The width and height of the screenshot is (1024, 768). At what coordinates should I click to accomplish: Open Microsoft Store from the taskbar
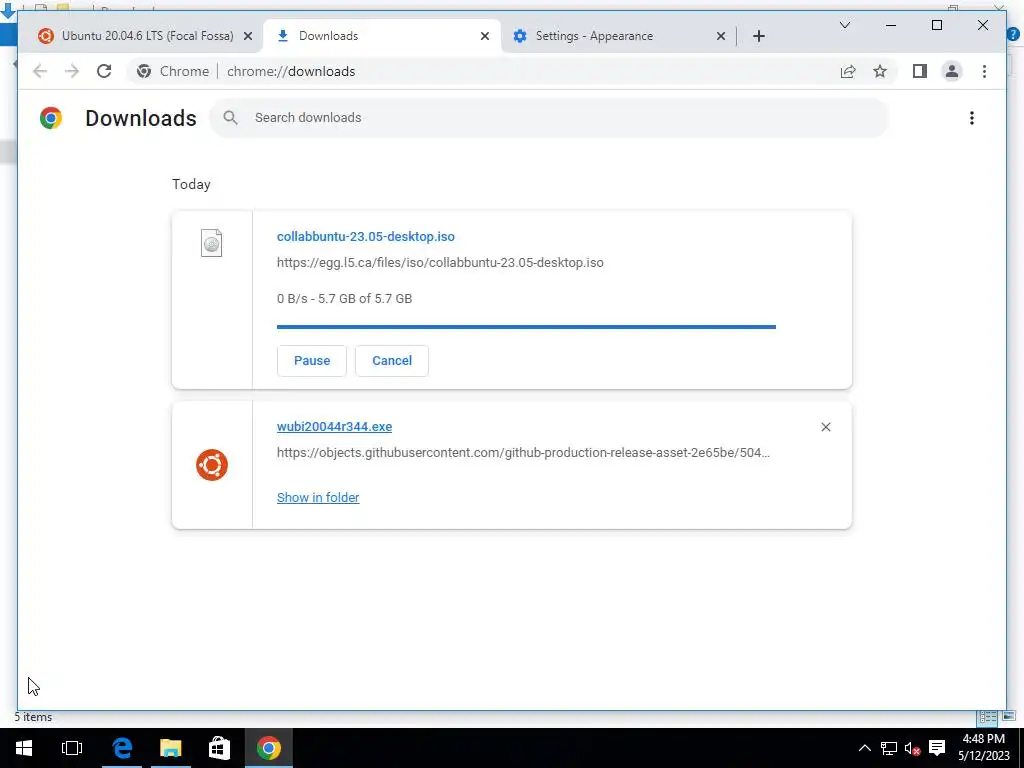coord(219,748)
